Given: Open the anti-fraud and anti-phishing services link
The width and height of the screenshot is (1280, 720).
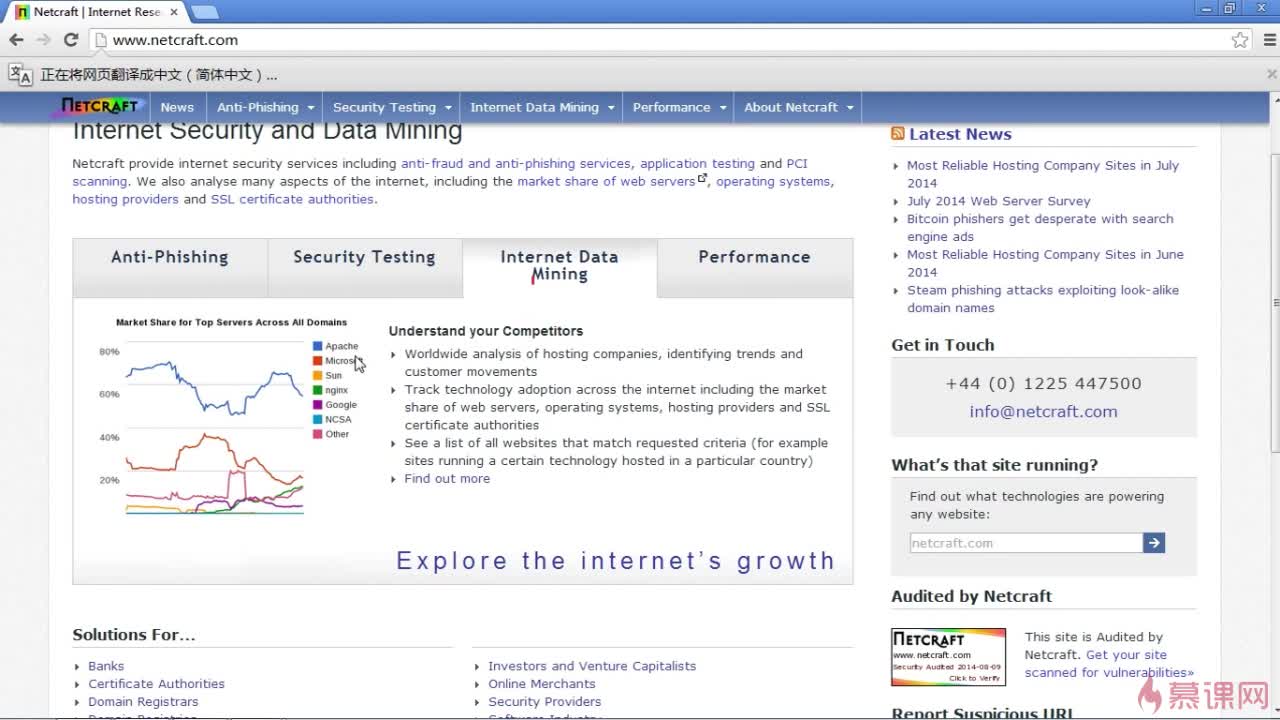Looking at the screenshot, I should (x=516, y=163).
